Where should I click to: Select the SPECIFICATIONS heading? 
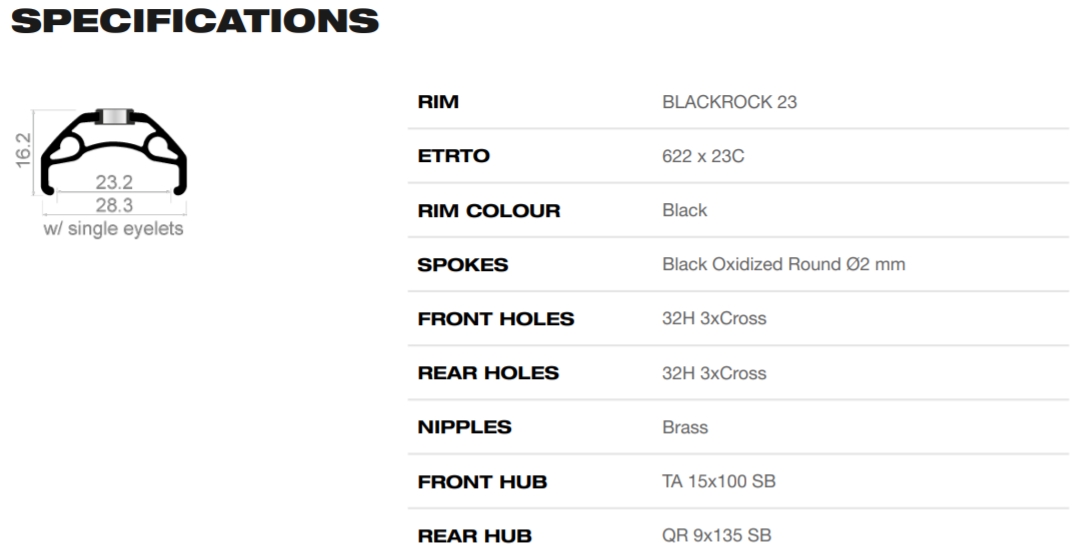[195, 20]
